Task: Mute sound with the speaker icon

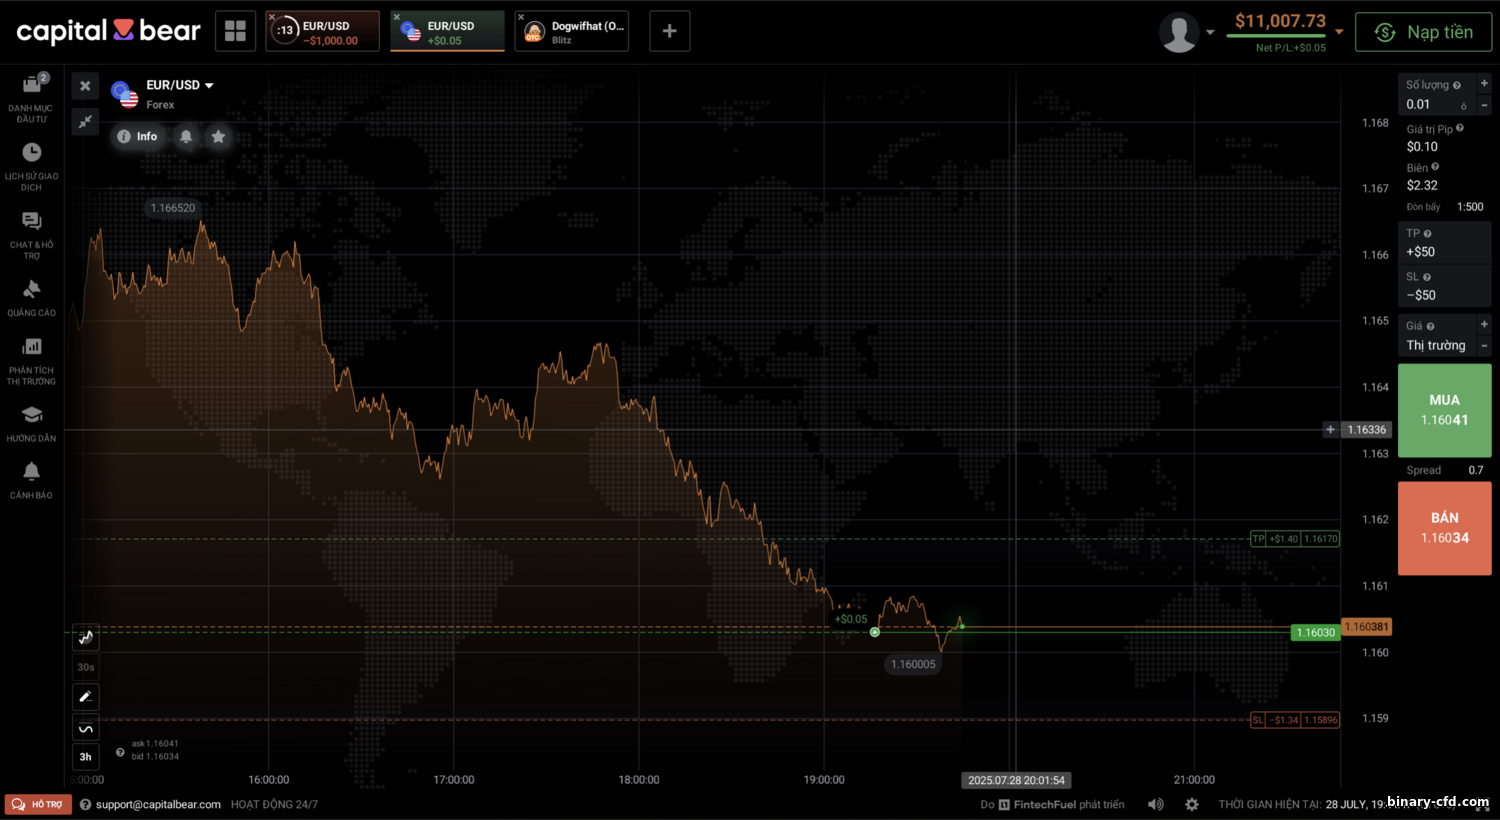Action: tap(1155, 804)
